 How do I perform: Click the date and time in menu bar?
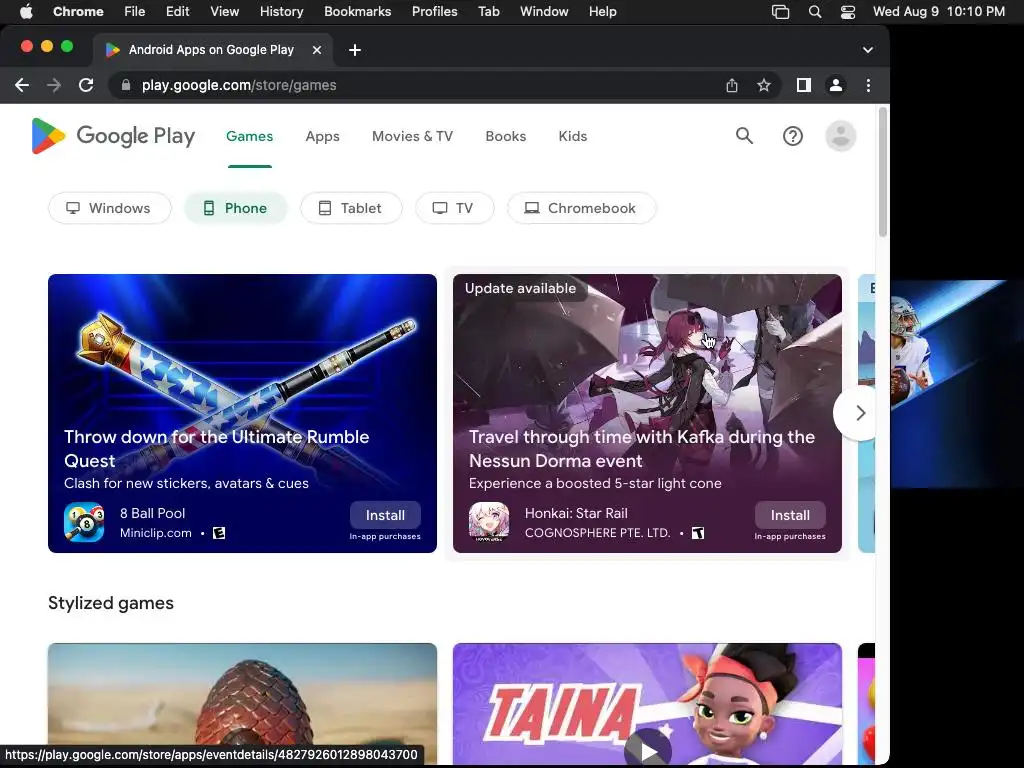[938, 11]
